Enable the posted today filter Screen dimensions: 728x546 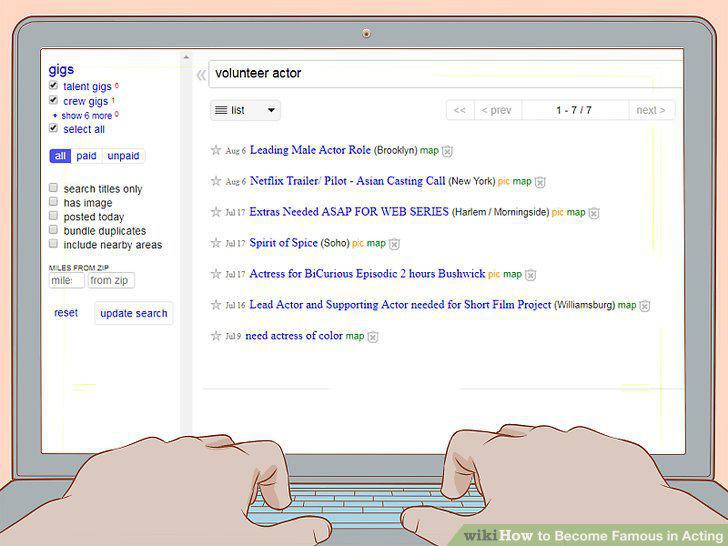[53, 215]
